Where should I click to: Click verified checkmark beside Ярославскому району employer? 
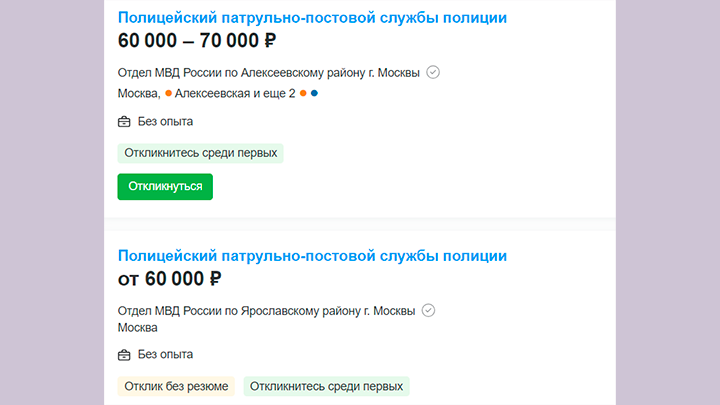tap(428, 311)
